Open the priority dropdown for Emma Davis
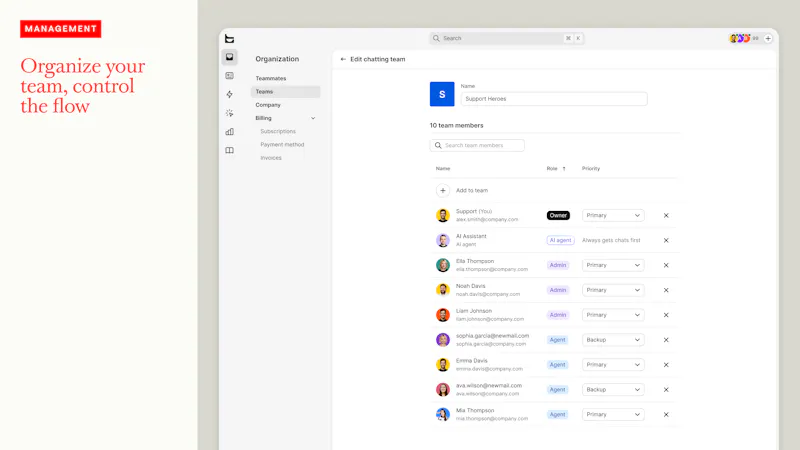 click(x=613, y=365)
